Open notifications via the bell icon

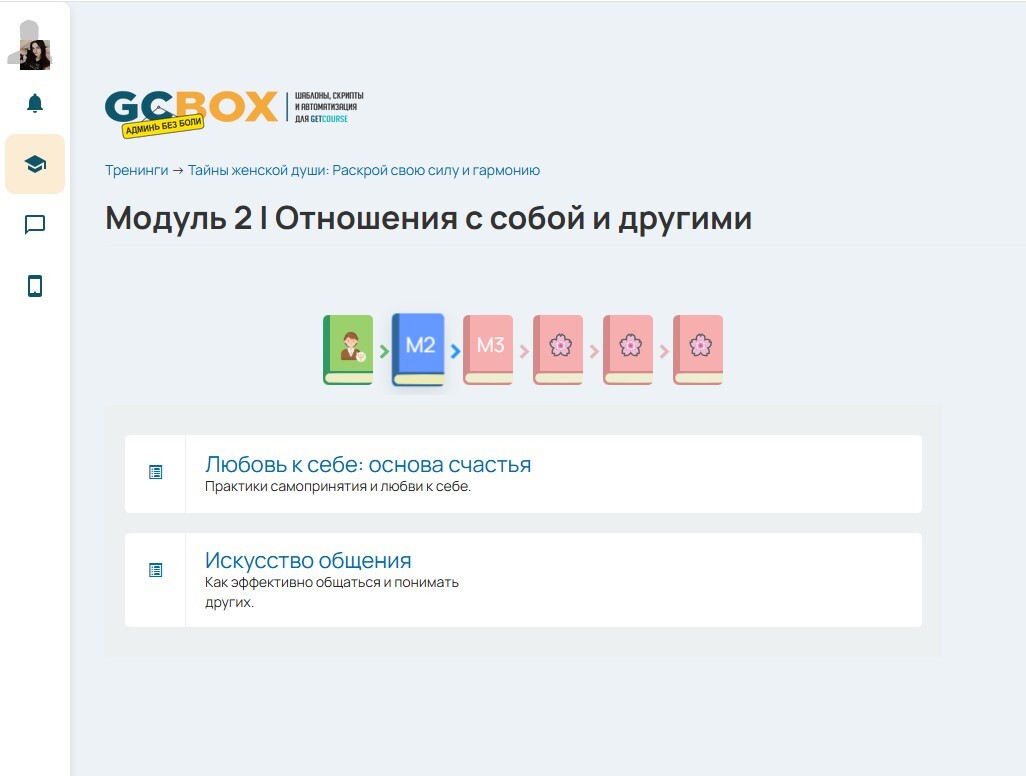(x=35, y=103)
